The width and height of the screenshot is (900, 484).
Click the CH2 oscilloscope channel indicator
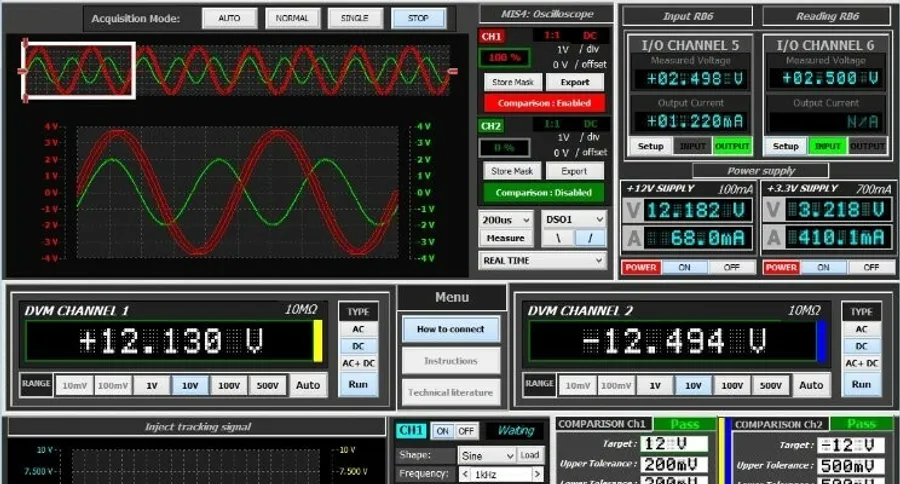point(491,126)
